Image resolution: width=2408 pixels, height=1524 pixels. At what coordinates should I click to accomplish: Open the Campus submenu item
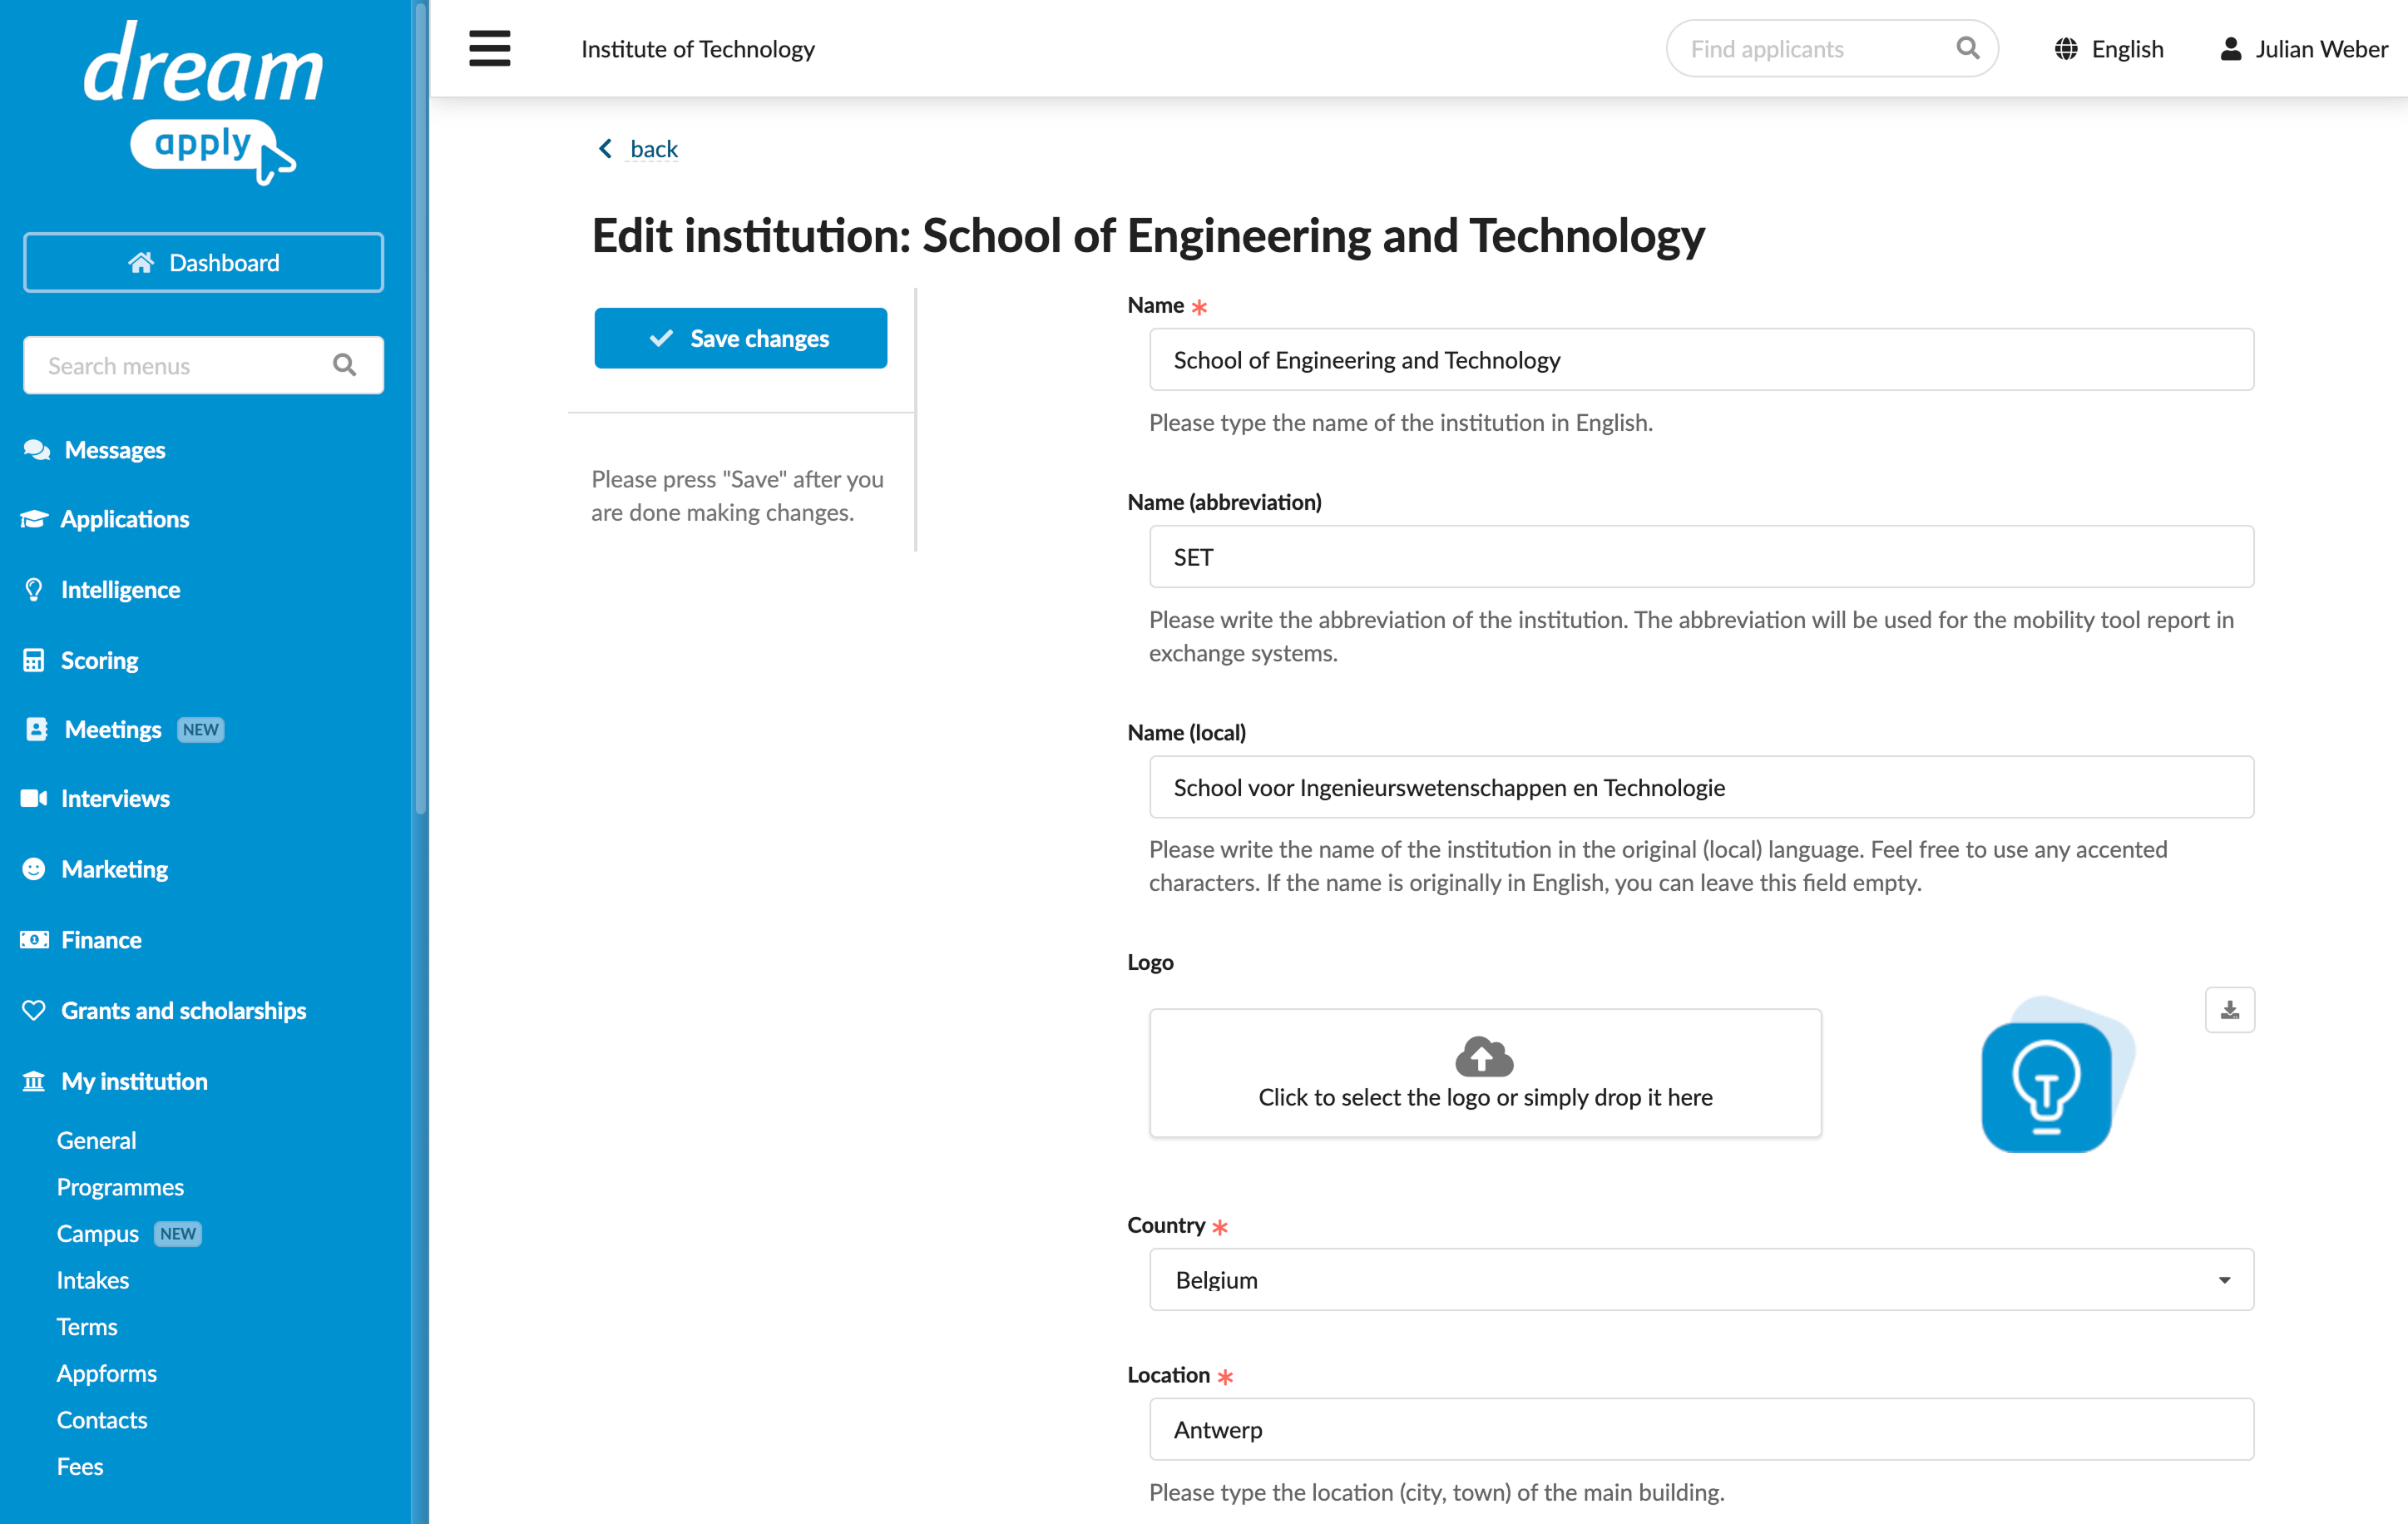coord(97,1233)
